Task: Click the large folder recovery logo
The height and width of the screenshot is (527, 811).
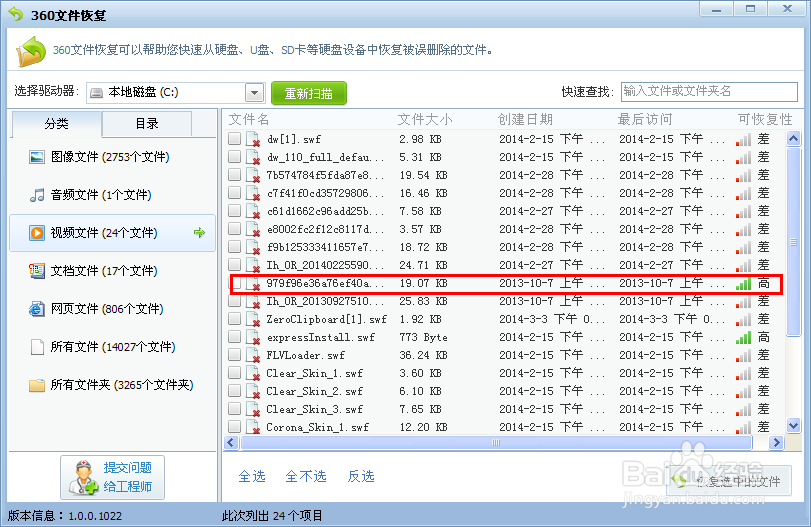Action: coord(31,51)
